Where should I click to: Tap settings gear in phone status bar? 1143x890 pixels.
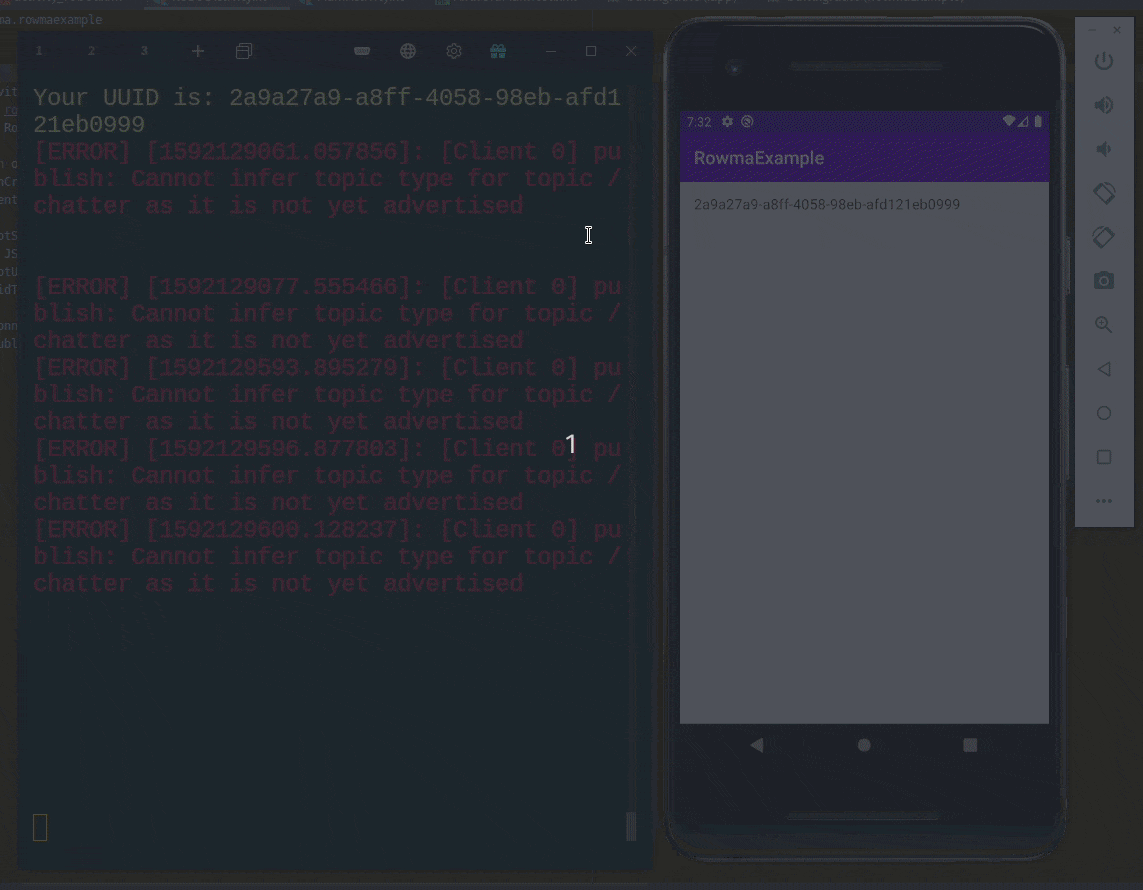(727, 122)
